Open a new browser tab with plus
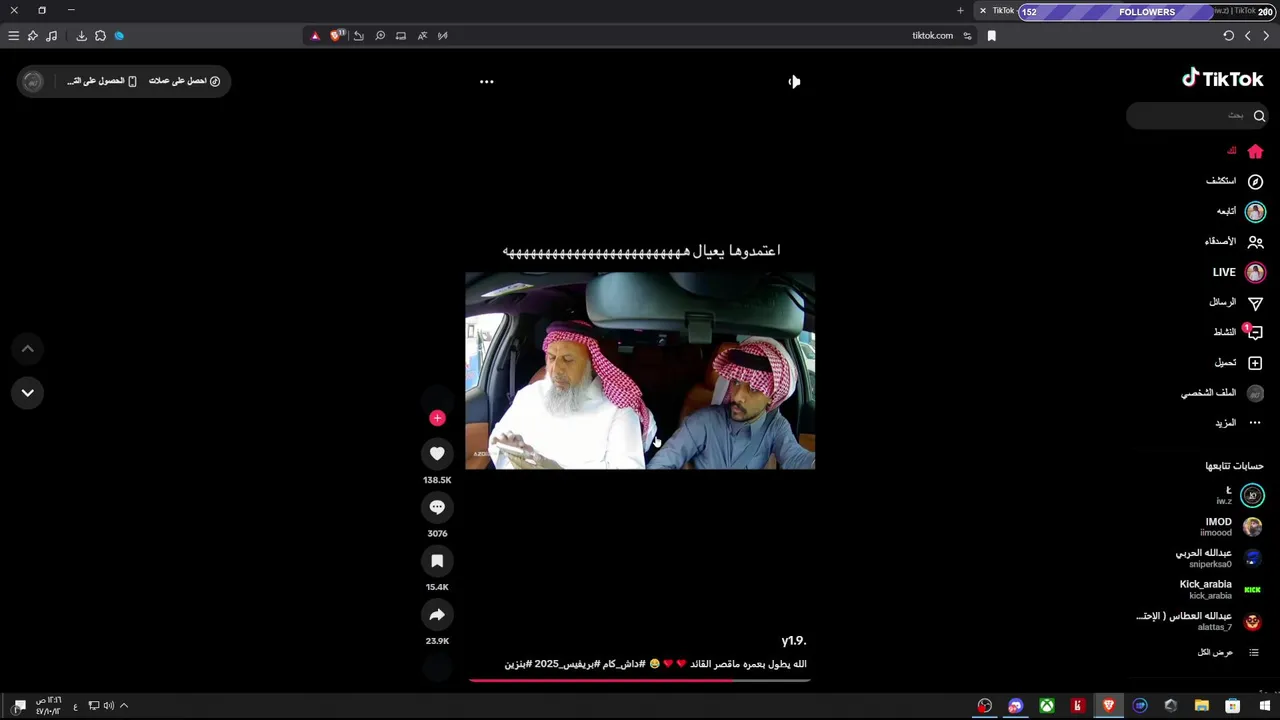1280x720 pixels. point(960,11)
